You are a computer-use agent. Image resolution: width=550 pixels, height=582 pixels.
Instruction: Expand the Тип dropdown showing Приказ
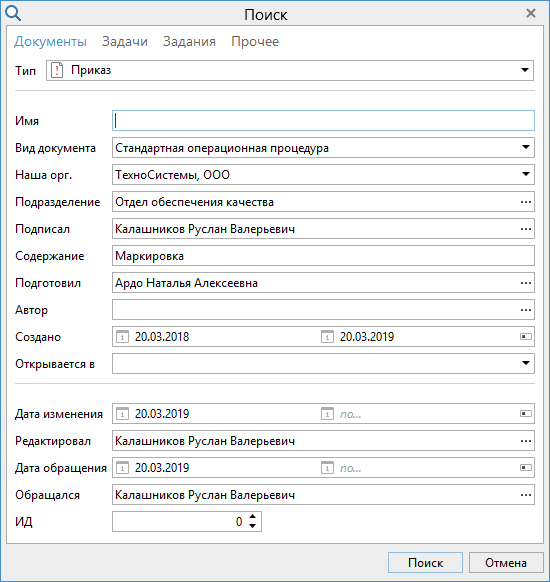(x=525, y=70)
